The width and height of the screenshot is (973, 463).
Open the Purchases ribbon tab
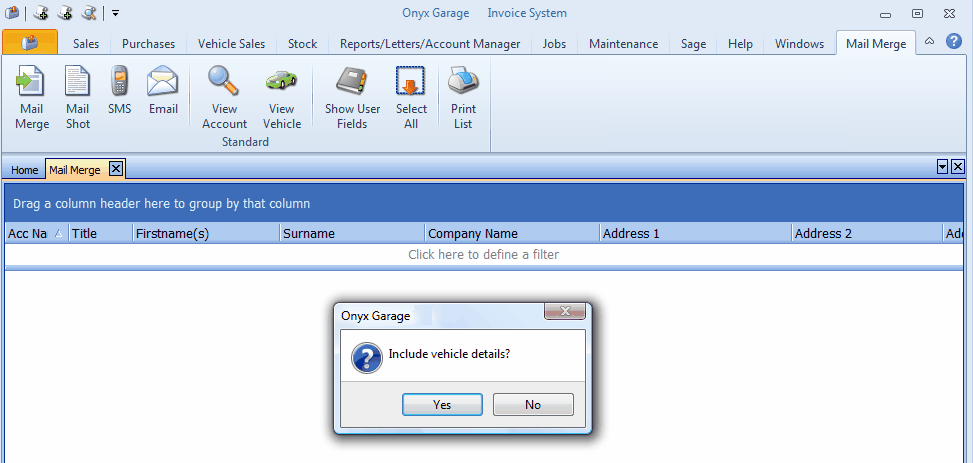(148, 43)
